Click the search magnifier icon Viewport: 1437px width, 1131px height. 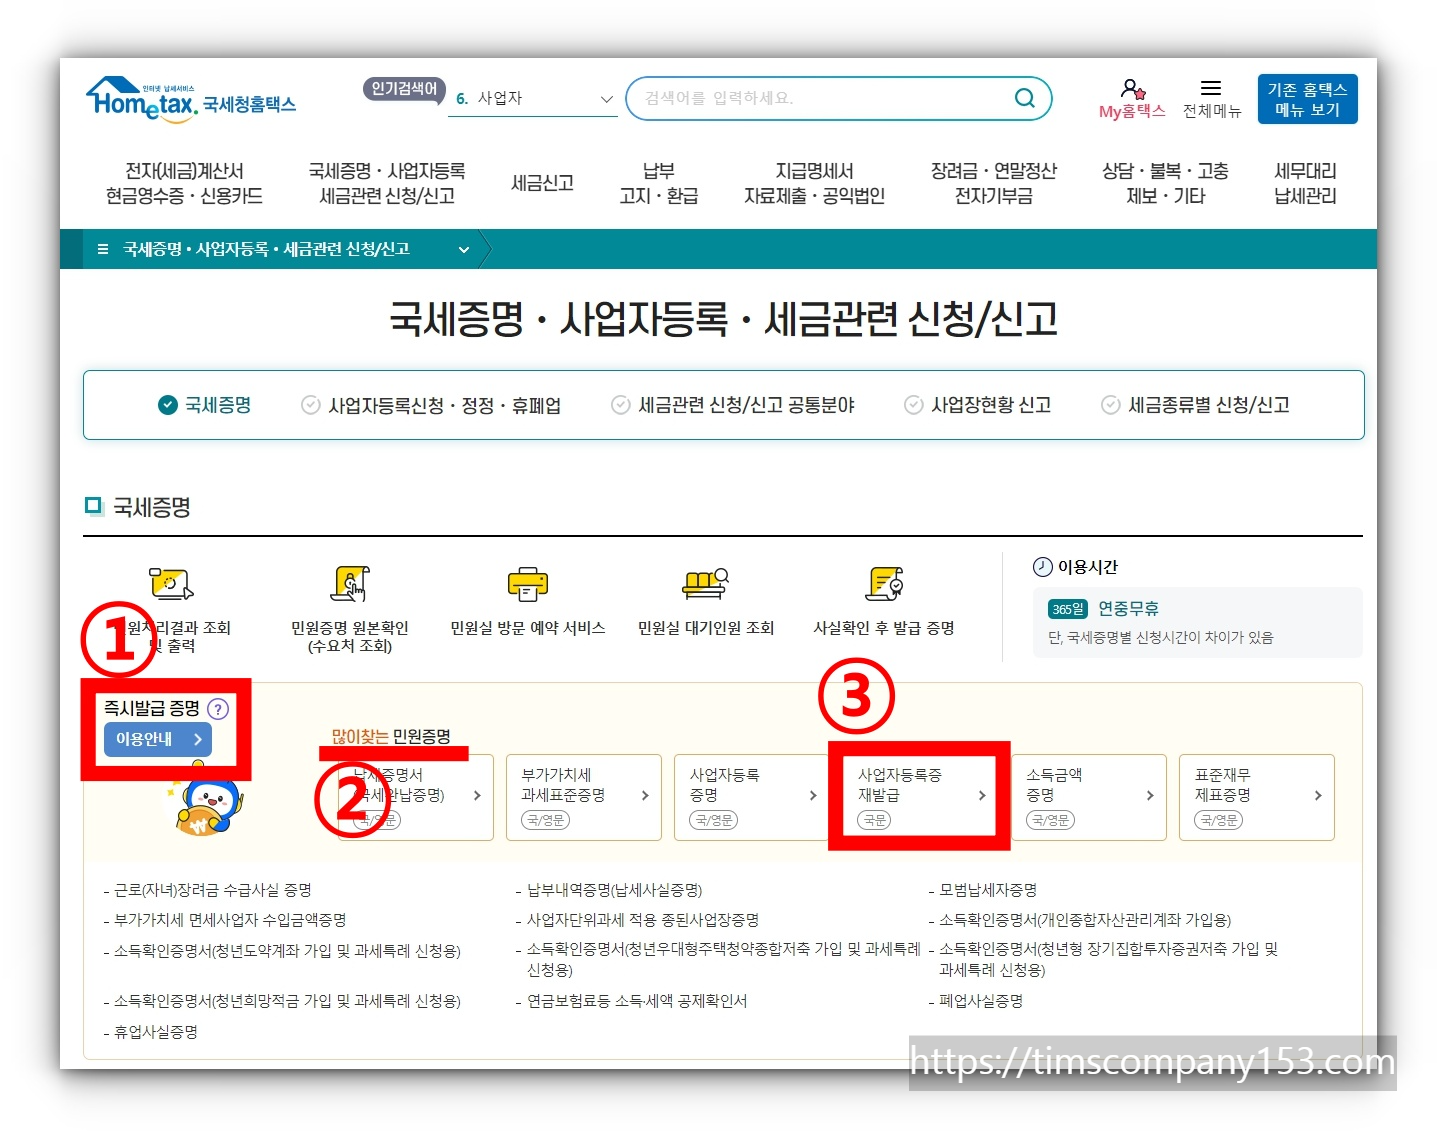(x=1023, y=97)
